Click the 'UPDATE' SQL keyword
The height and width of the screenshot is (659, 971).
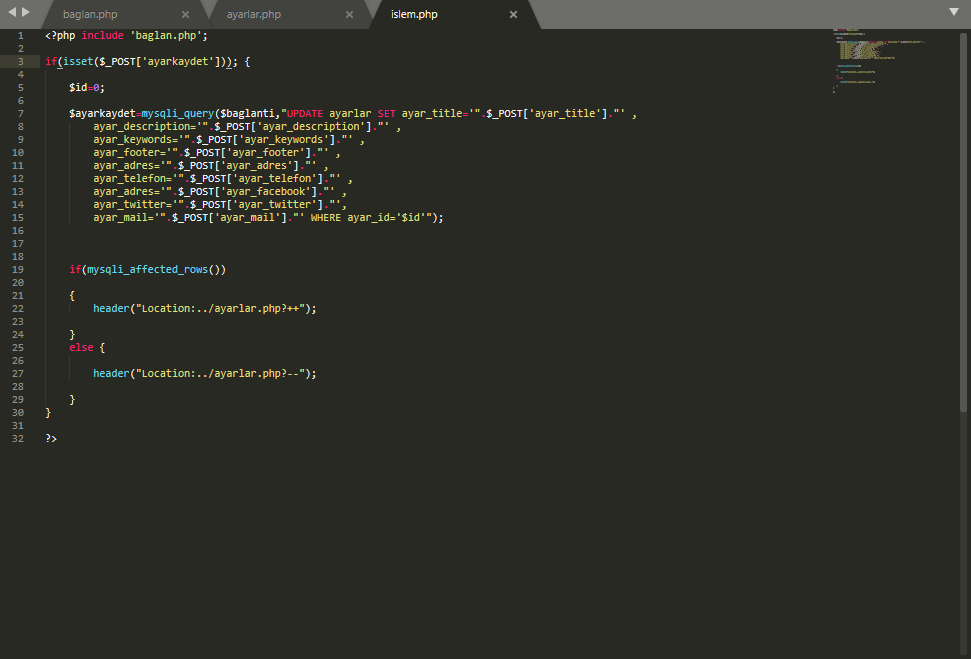click(x=305, y=113)
